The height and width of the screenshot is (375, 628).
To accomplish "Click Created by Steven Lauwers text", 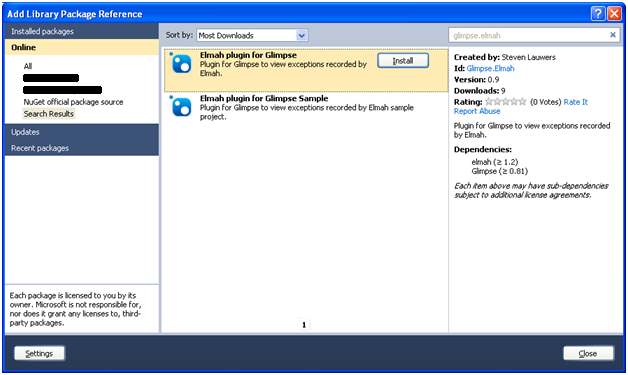I will [505, 57].
